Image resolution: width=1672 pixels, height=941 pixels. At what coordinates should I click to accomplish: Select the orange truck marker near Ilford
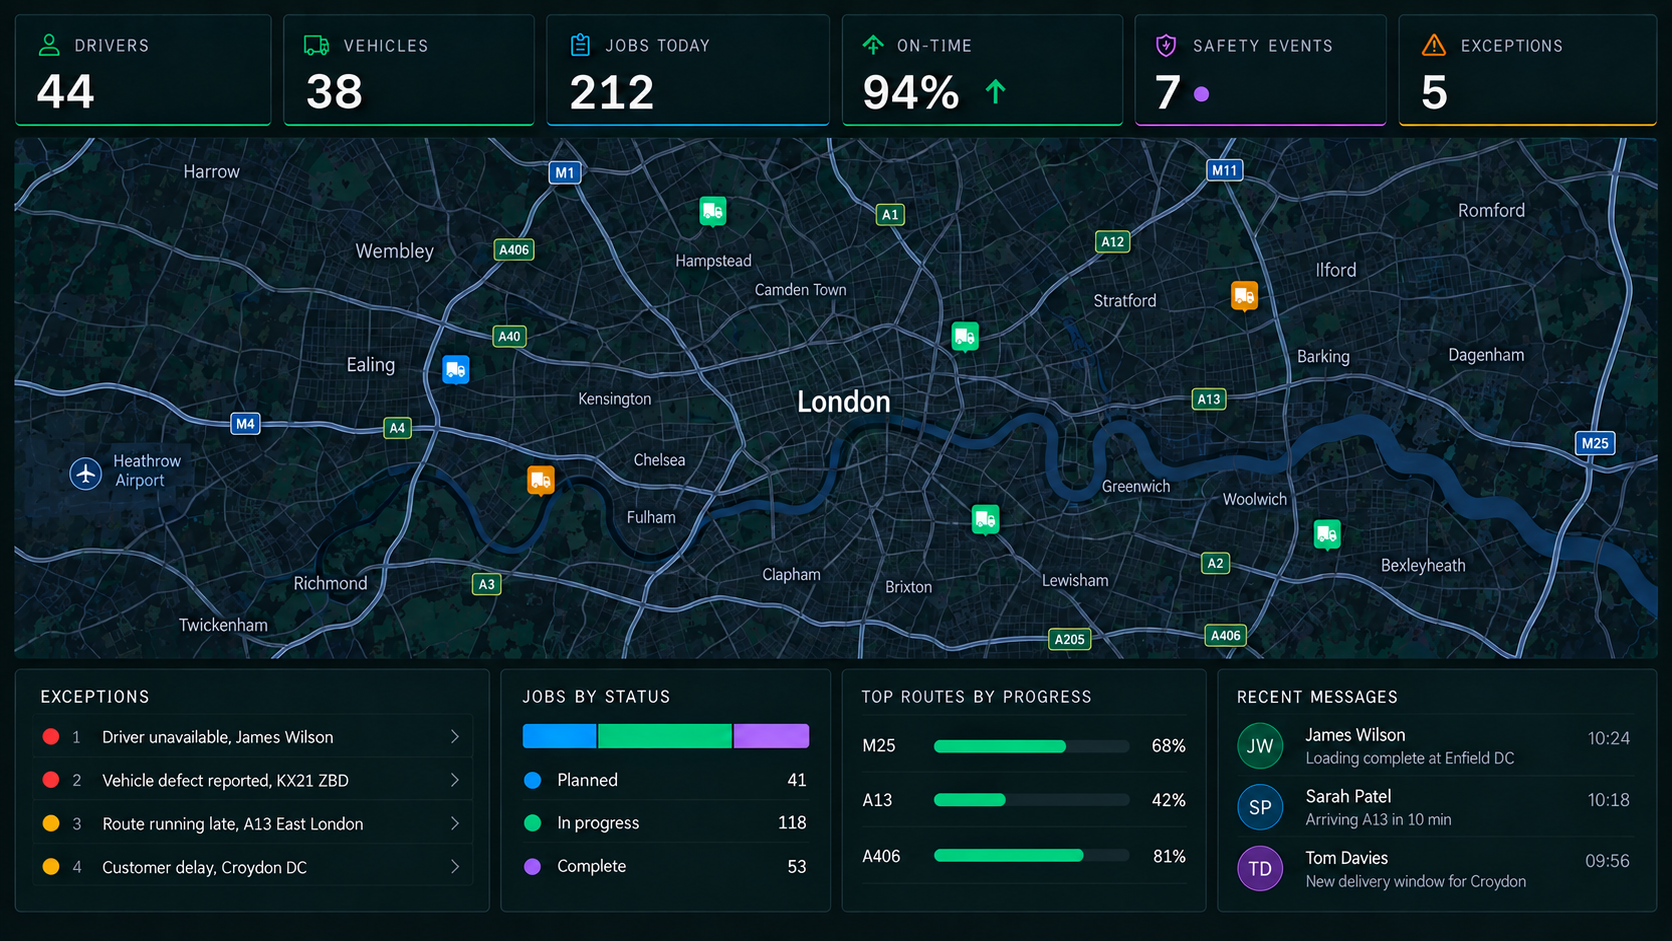[1244, 296]
